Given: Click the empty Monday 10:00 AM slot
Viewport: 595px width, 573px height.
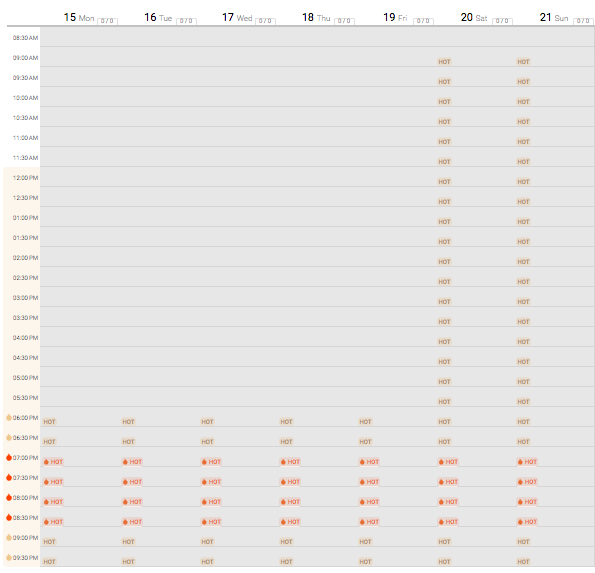Looking at the screenshot, I should [80, 97].
